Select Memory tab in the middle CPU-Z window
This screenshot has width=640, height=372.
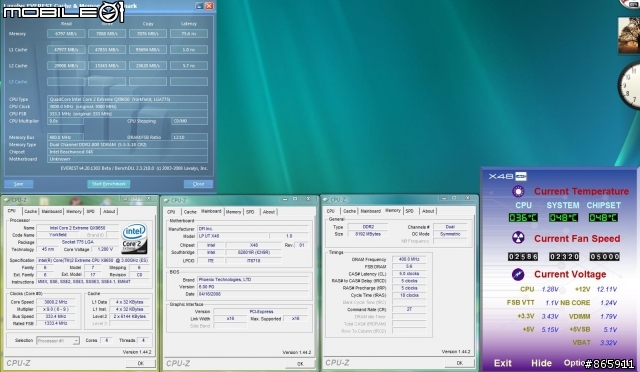click(x=233, y=212)
